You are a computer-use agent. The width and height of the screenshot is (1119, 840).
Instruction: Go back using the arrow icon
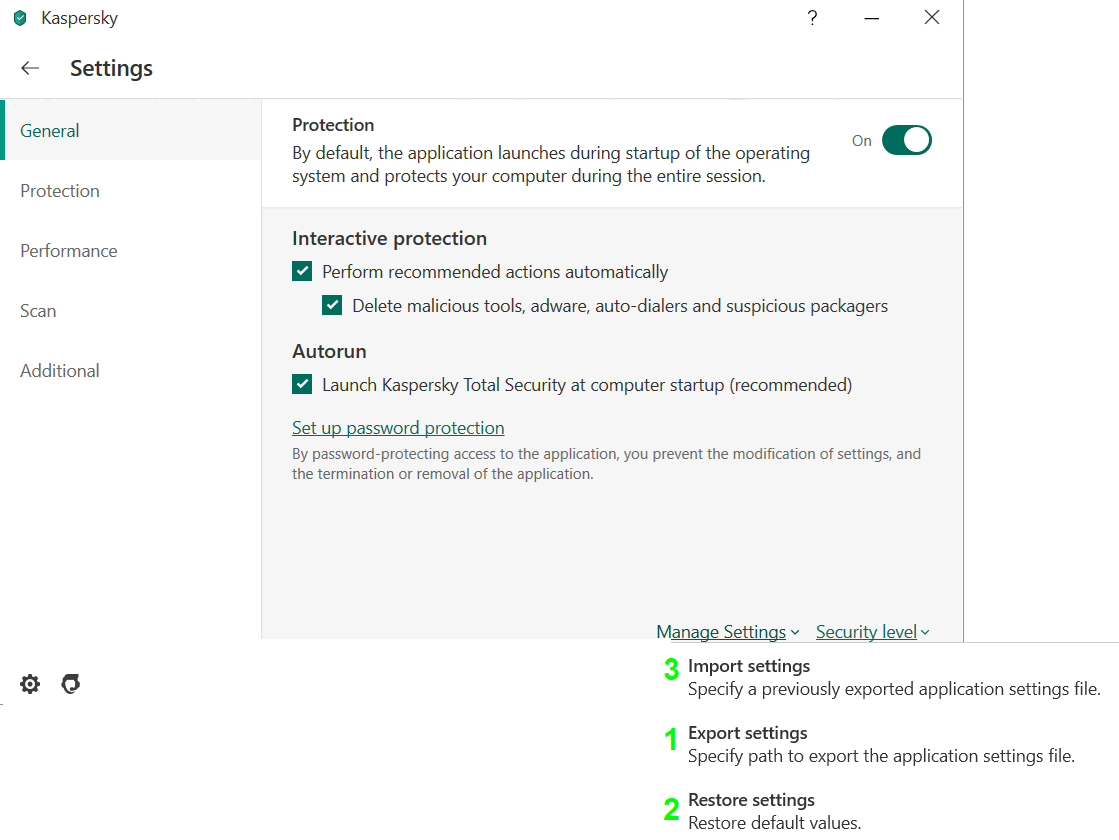(x=30, y=68)
